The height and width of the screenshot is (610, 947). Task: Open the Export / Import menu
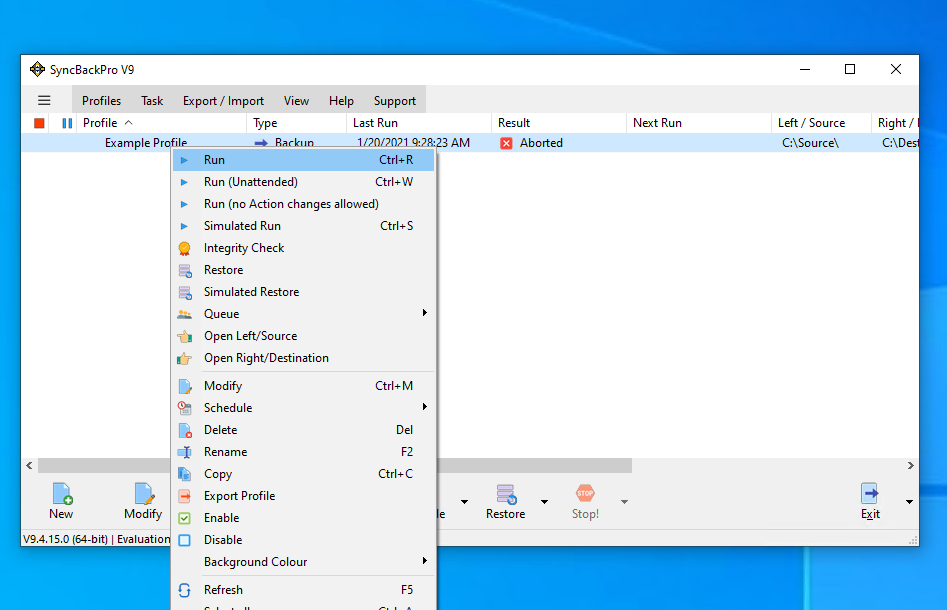[223, 101]
